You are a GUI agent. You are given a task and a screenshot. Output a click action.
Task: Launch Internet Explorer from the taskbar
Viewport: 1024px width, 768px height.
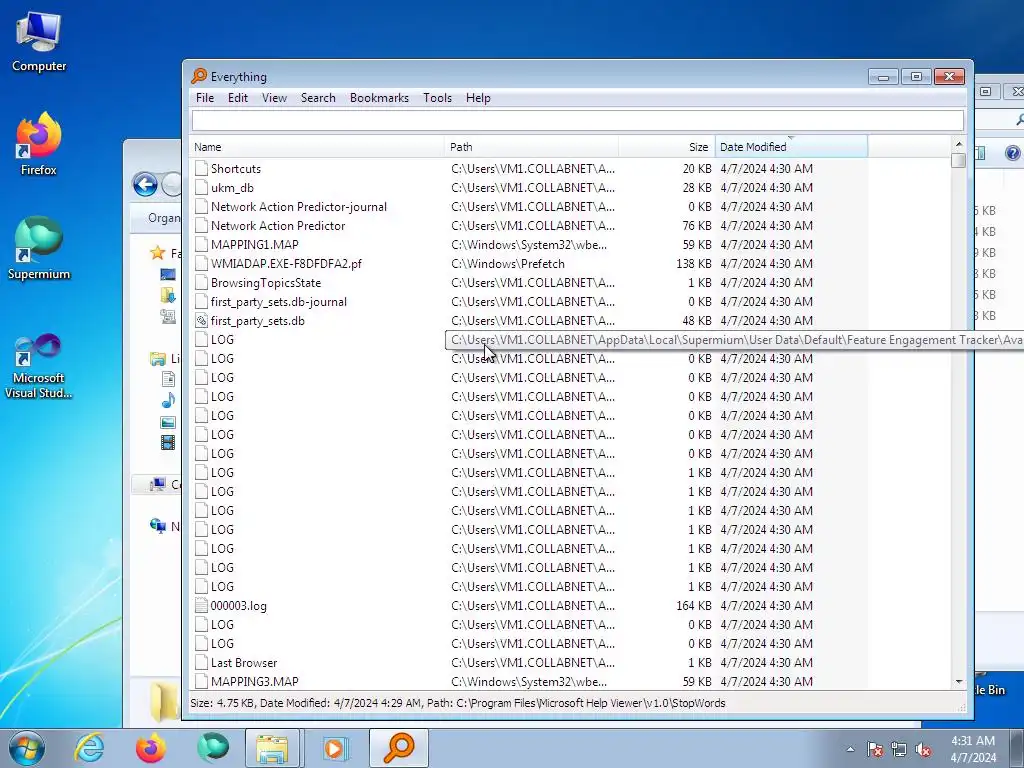click(89, 748)
